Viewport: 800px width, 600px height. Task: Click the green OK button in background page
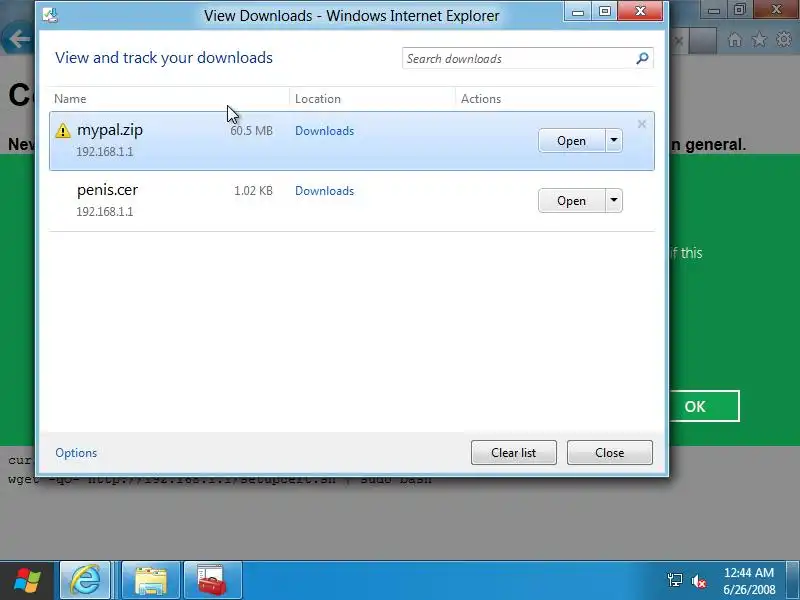(704, 406)
